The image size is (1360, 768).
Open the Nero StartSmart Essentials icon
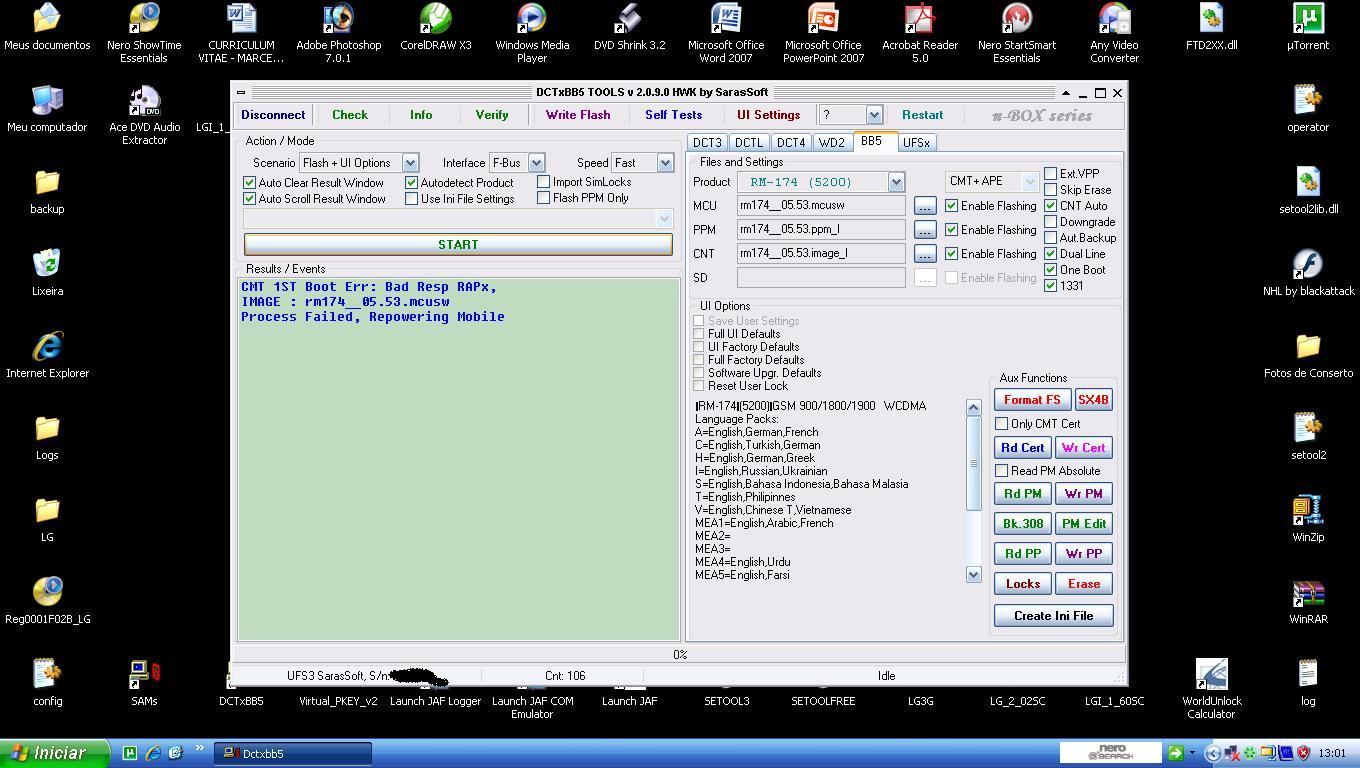point(1016,32)
